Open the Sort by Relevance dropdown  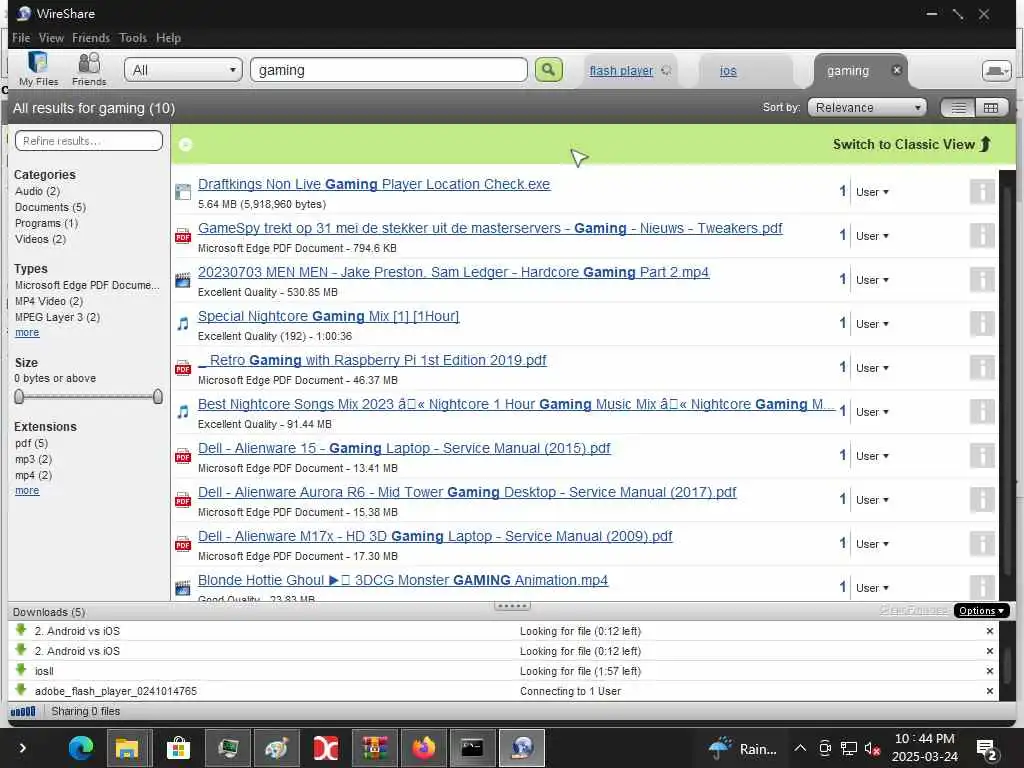pos(867,108)
